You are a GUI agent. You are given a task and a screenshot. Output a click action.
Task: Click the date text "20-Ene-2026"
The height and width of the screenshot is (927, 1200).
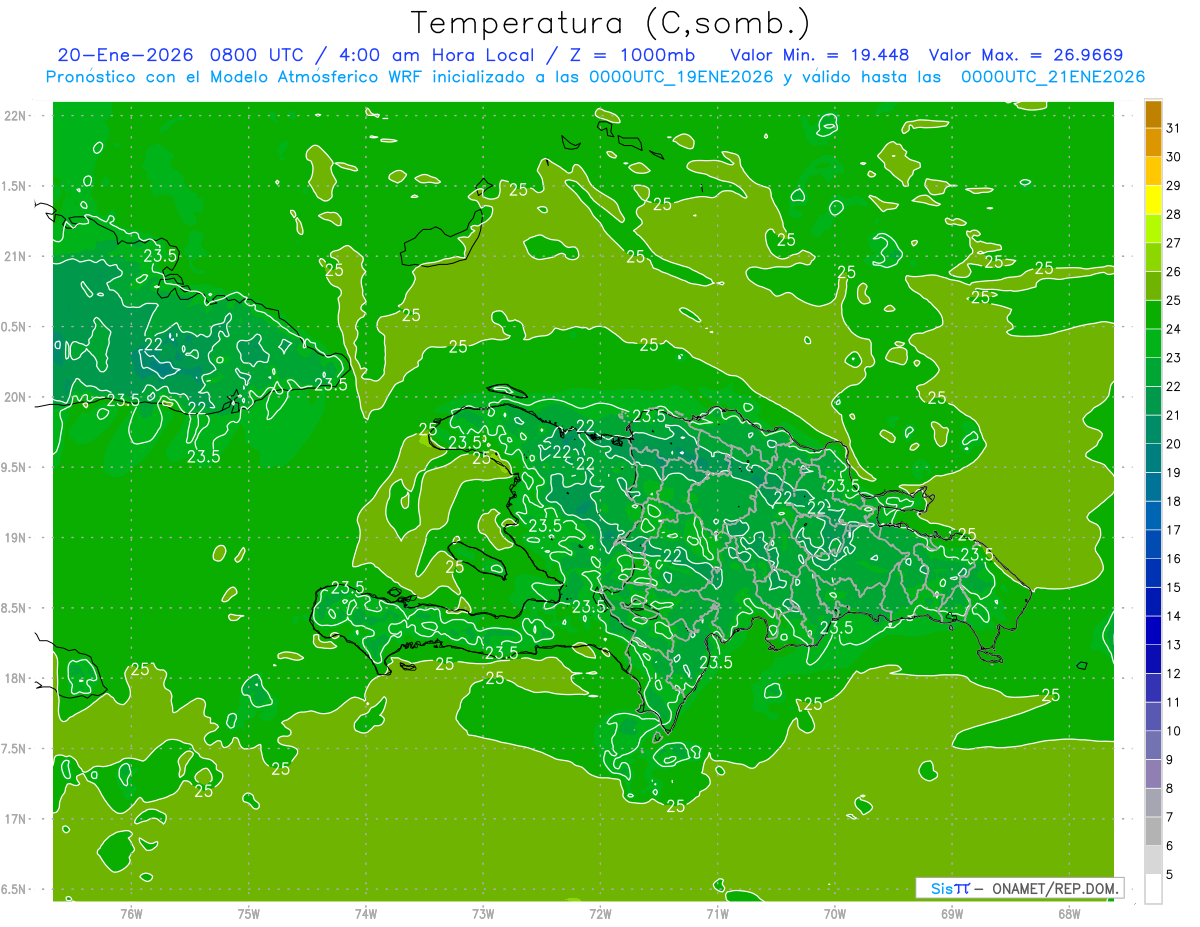click(x=126, y=55)
